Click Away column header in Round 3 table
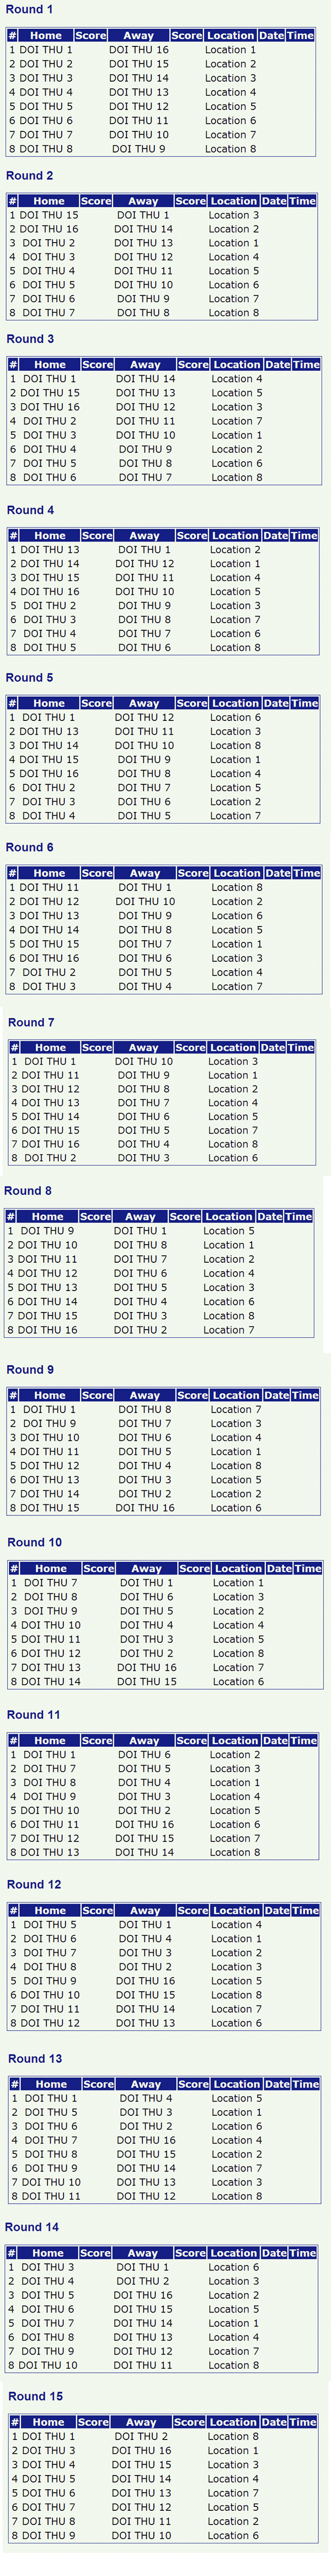This screenshot has height=2576, width=331. [145, 365]
